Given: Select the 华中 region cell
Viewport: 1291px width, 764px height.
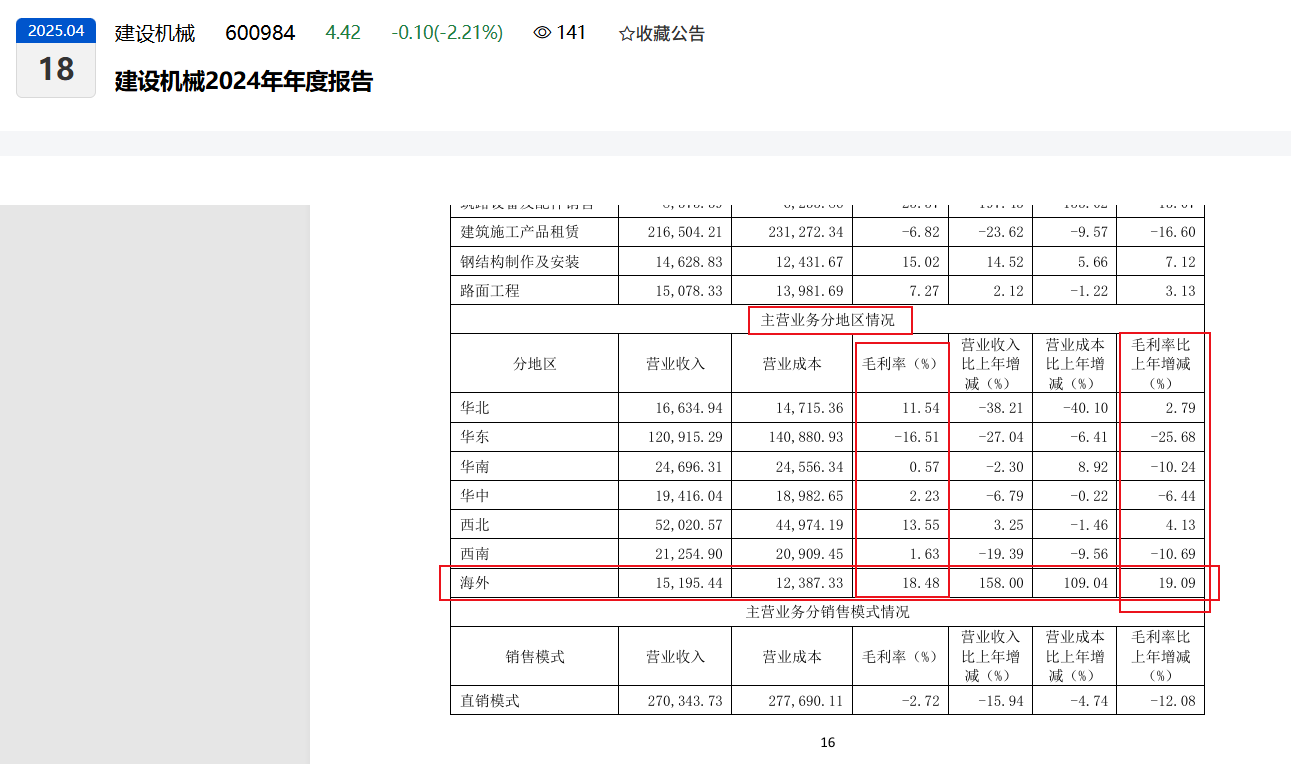Looking at the screenshot, I should (x=475, y=495).
